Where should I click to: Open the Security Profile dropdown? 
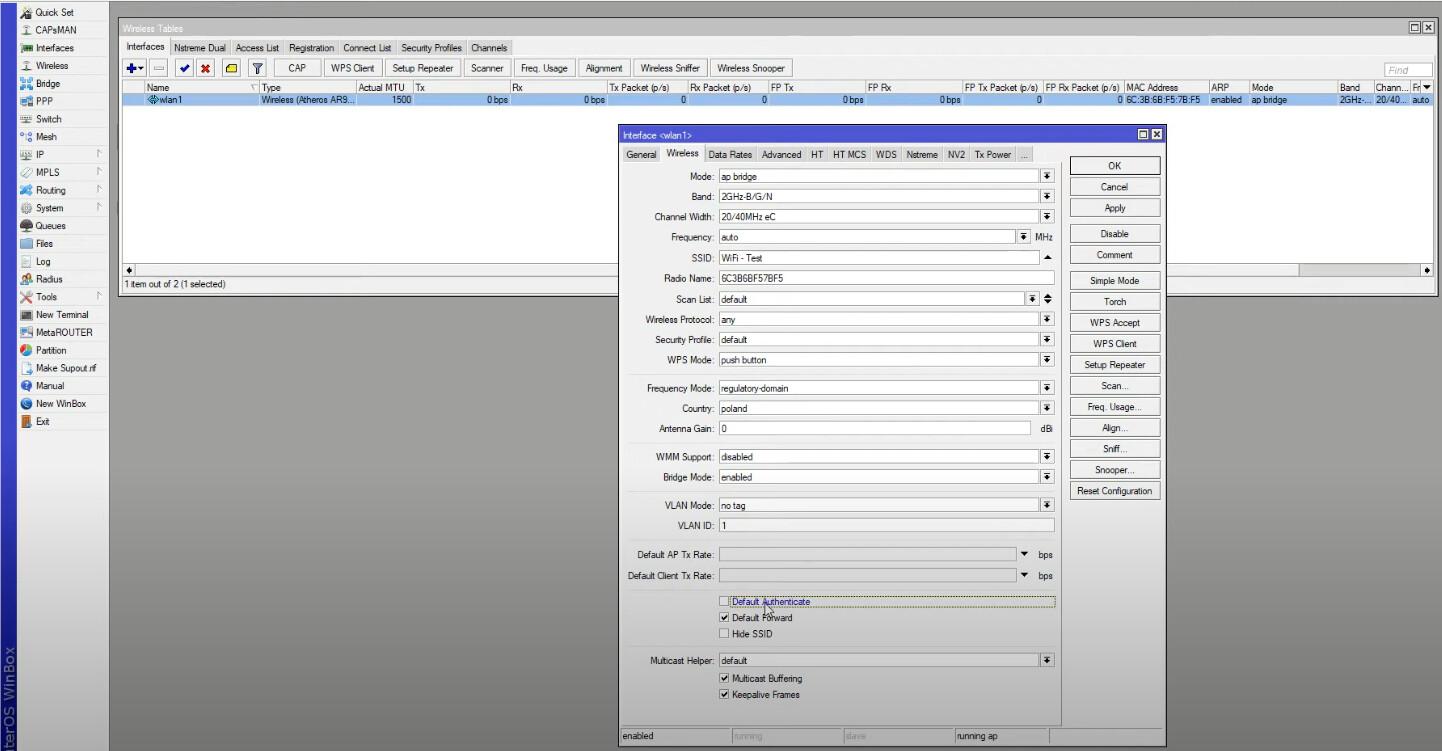tap(1047, 340)
